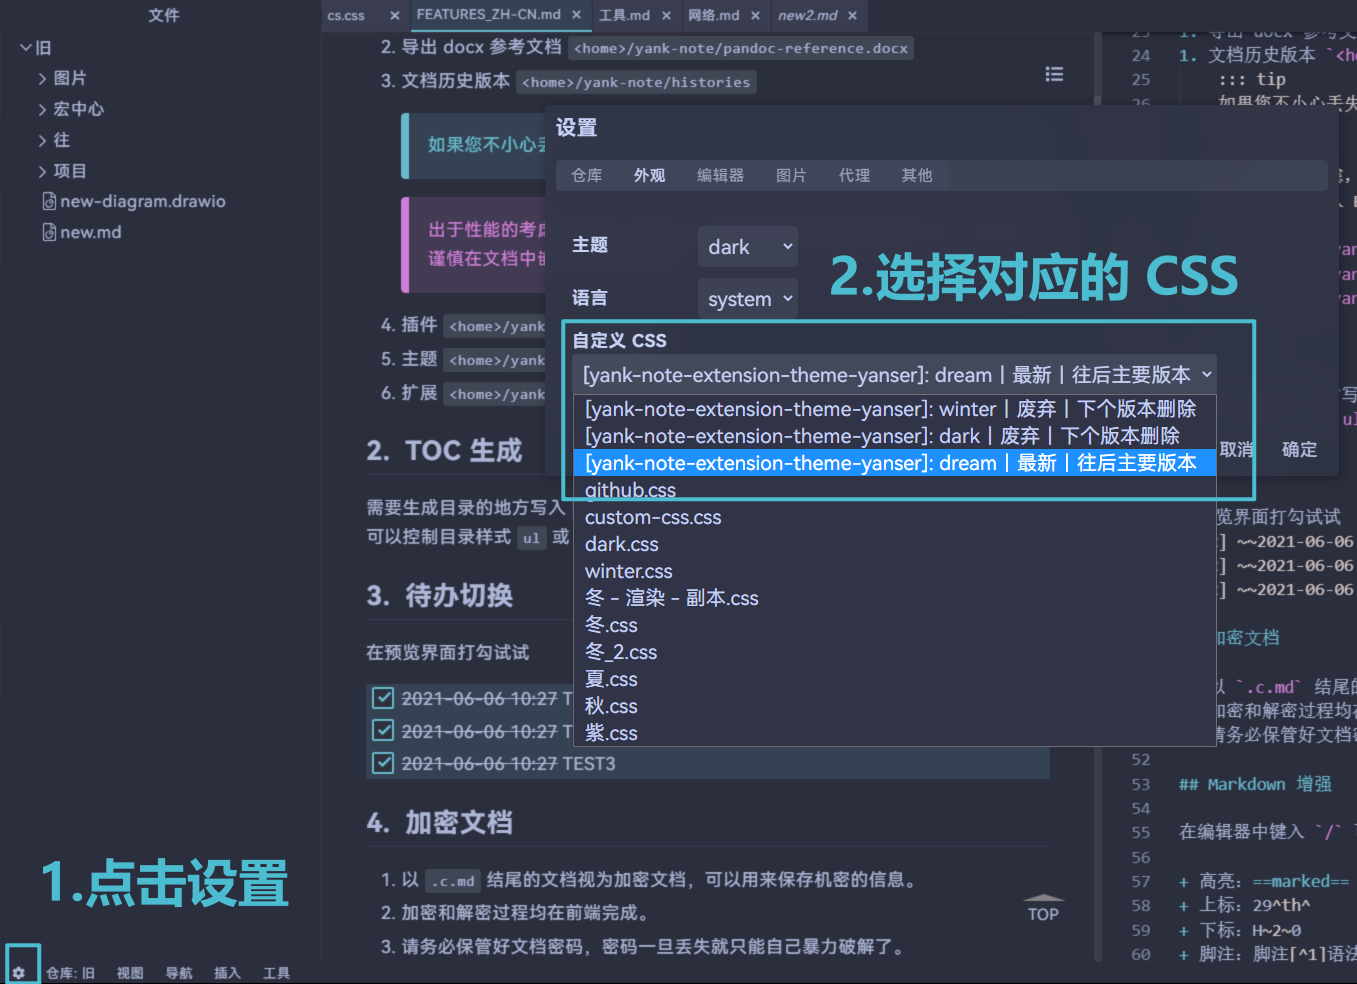The image size is (1357, 984).
Task: Select the yanser dark theme option
Action: click(895, 436)
